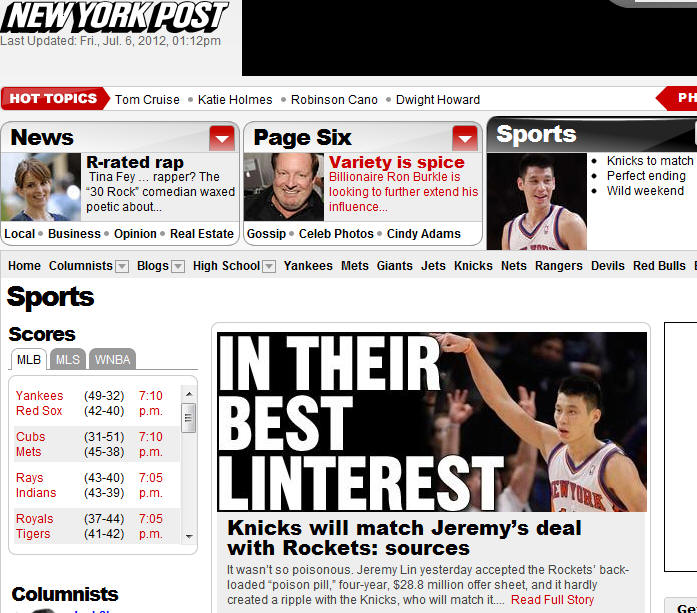Go to Red Bulls team page
This screenshot has width=697, height=613.
pos(659,266)
